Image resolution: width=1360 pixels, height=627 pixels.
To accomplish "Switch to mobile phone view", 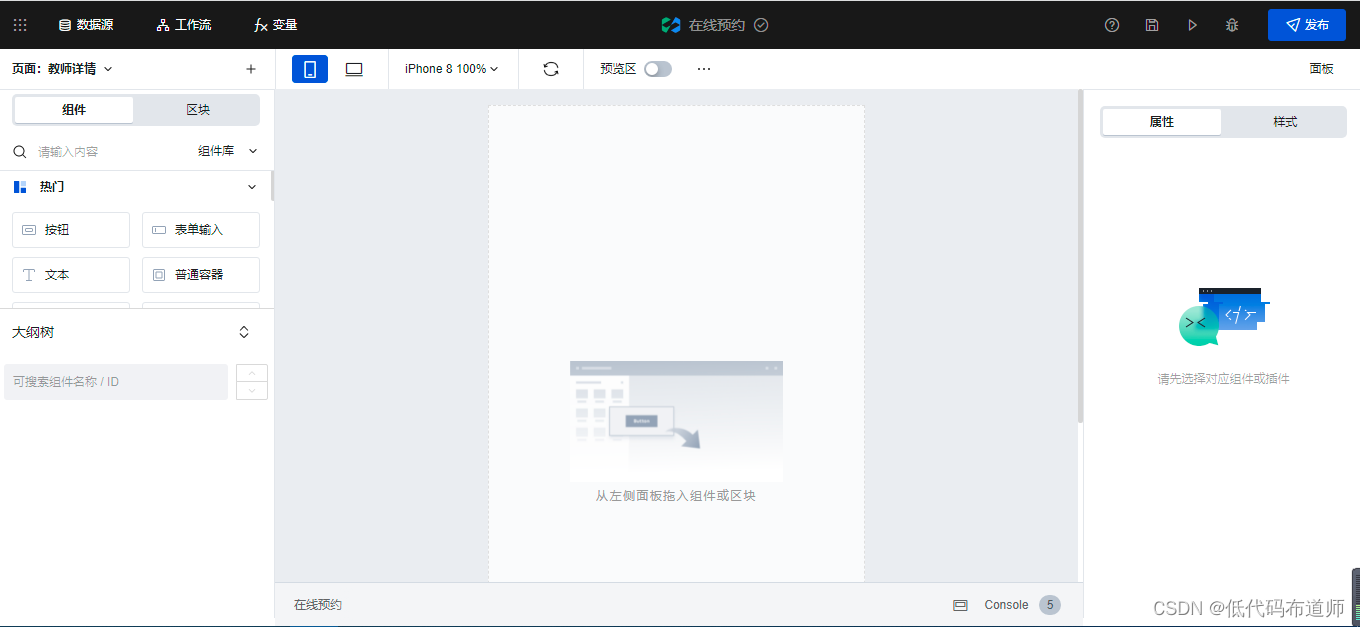I will pyautogui.click(x=310, y=69).
